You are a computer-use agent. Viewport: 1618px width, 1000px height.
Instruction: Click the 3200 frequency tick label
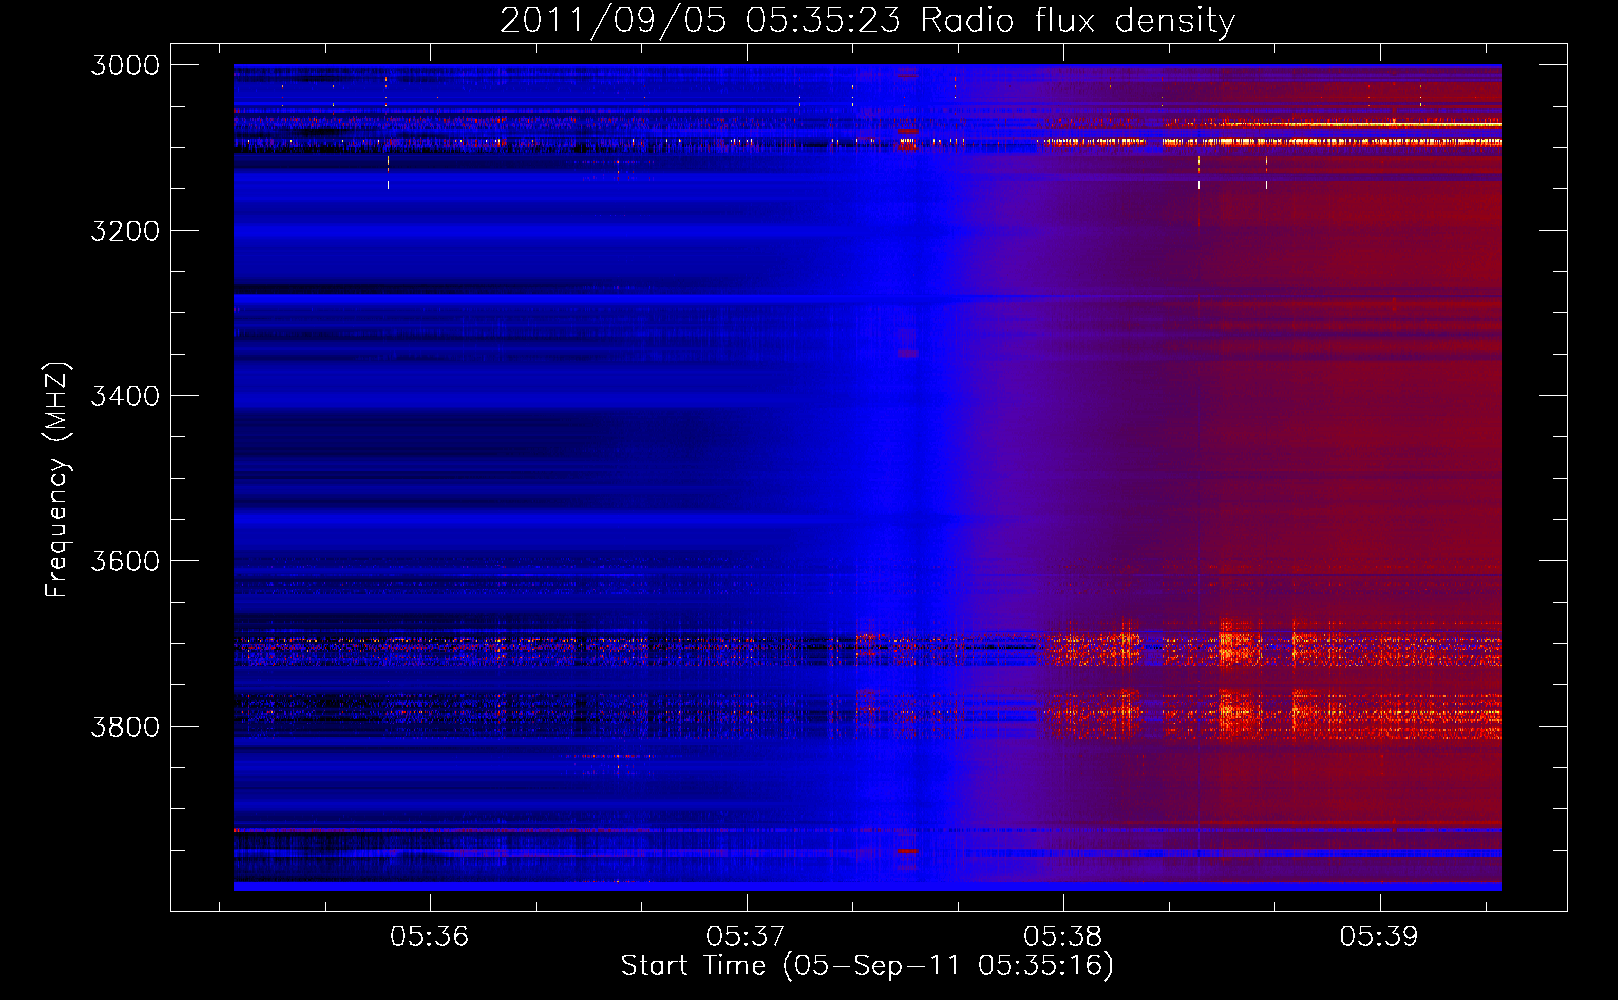(x=125, y=231)
